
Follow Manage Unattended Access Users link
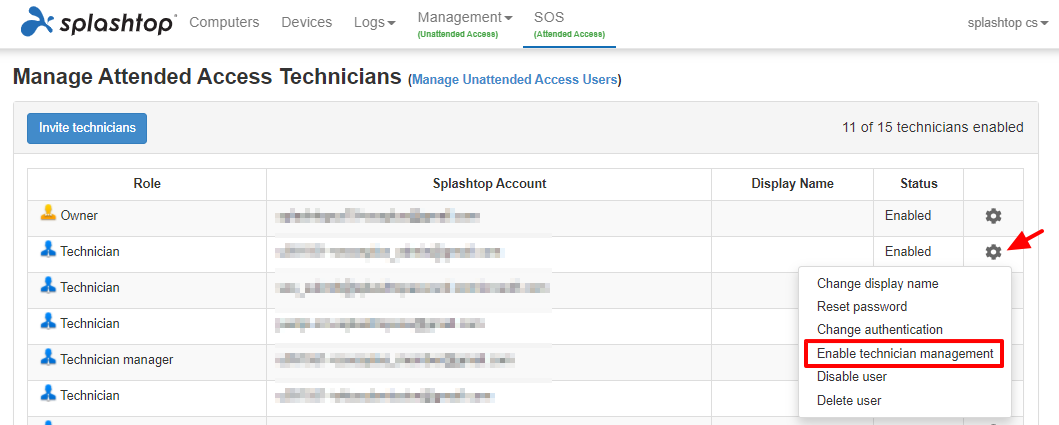click(x=515, y=80)
